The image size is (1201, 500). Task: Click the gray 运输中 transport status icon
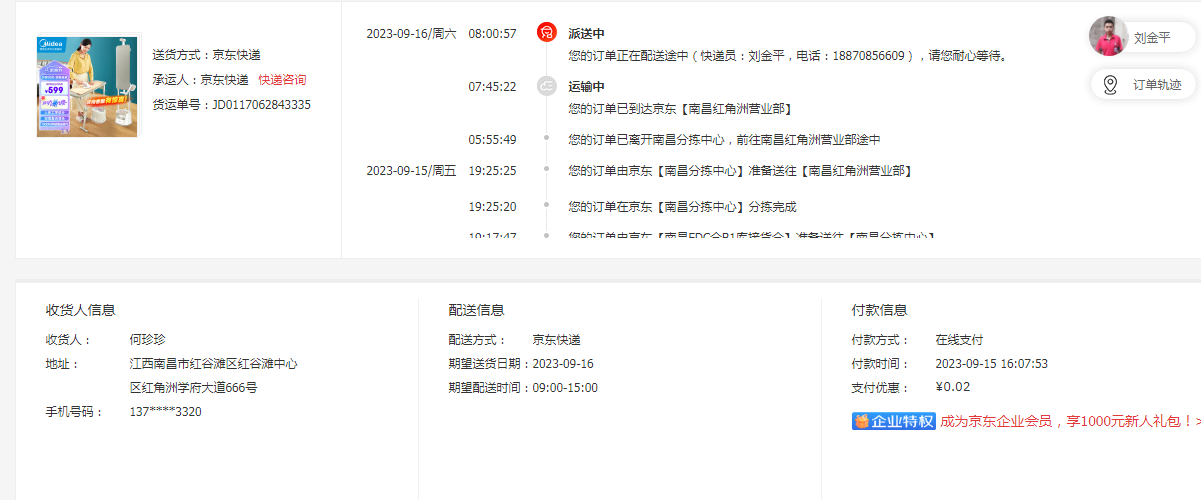click(x=546, y=86)
